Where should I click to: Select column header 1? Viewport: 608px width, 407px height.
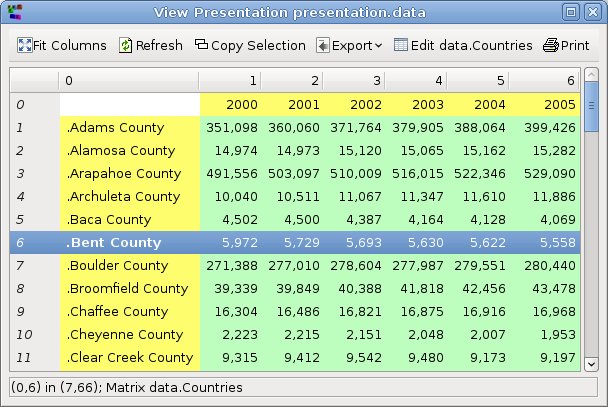tap(230, 81)
